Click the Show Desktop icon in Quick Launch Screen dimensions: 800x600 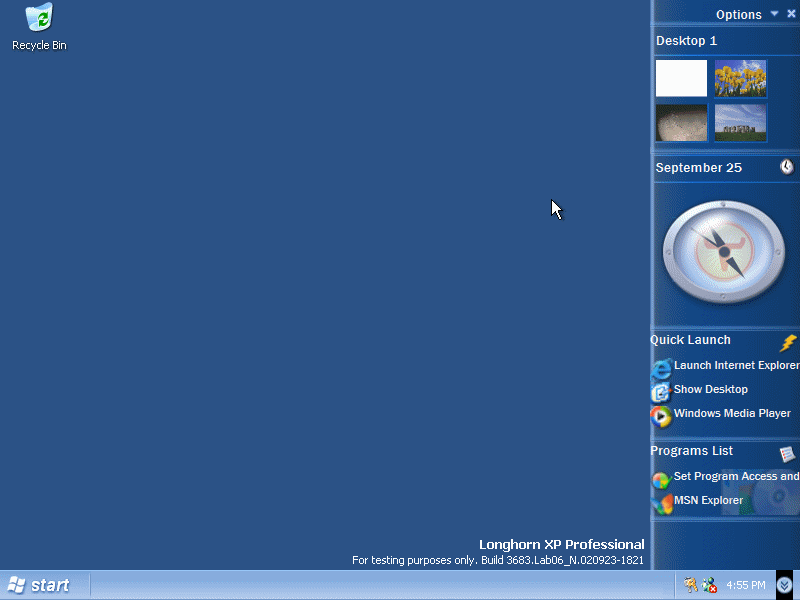click(x=661, y=392)
